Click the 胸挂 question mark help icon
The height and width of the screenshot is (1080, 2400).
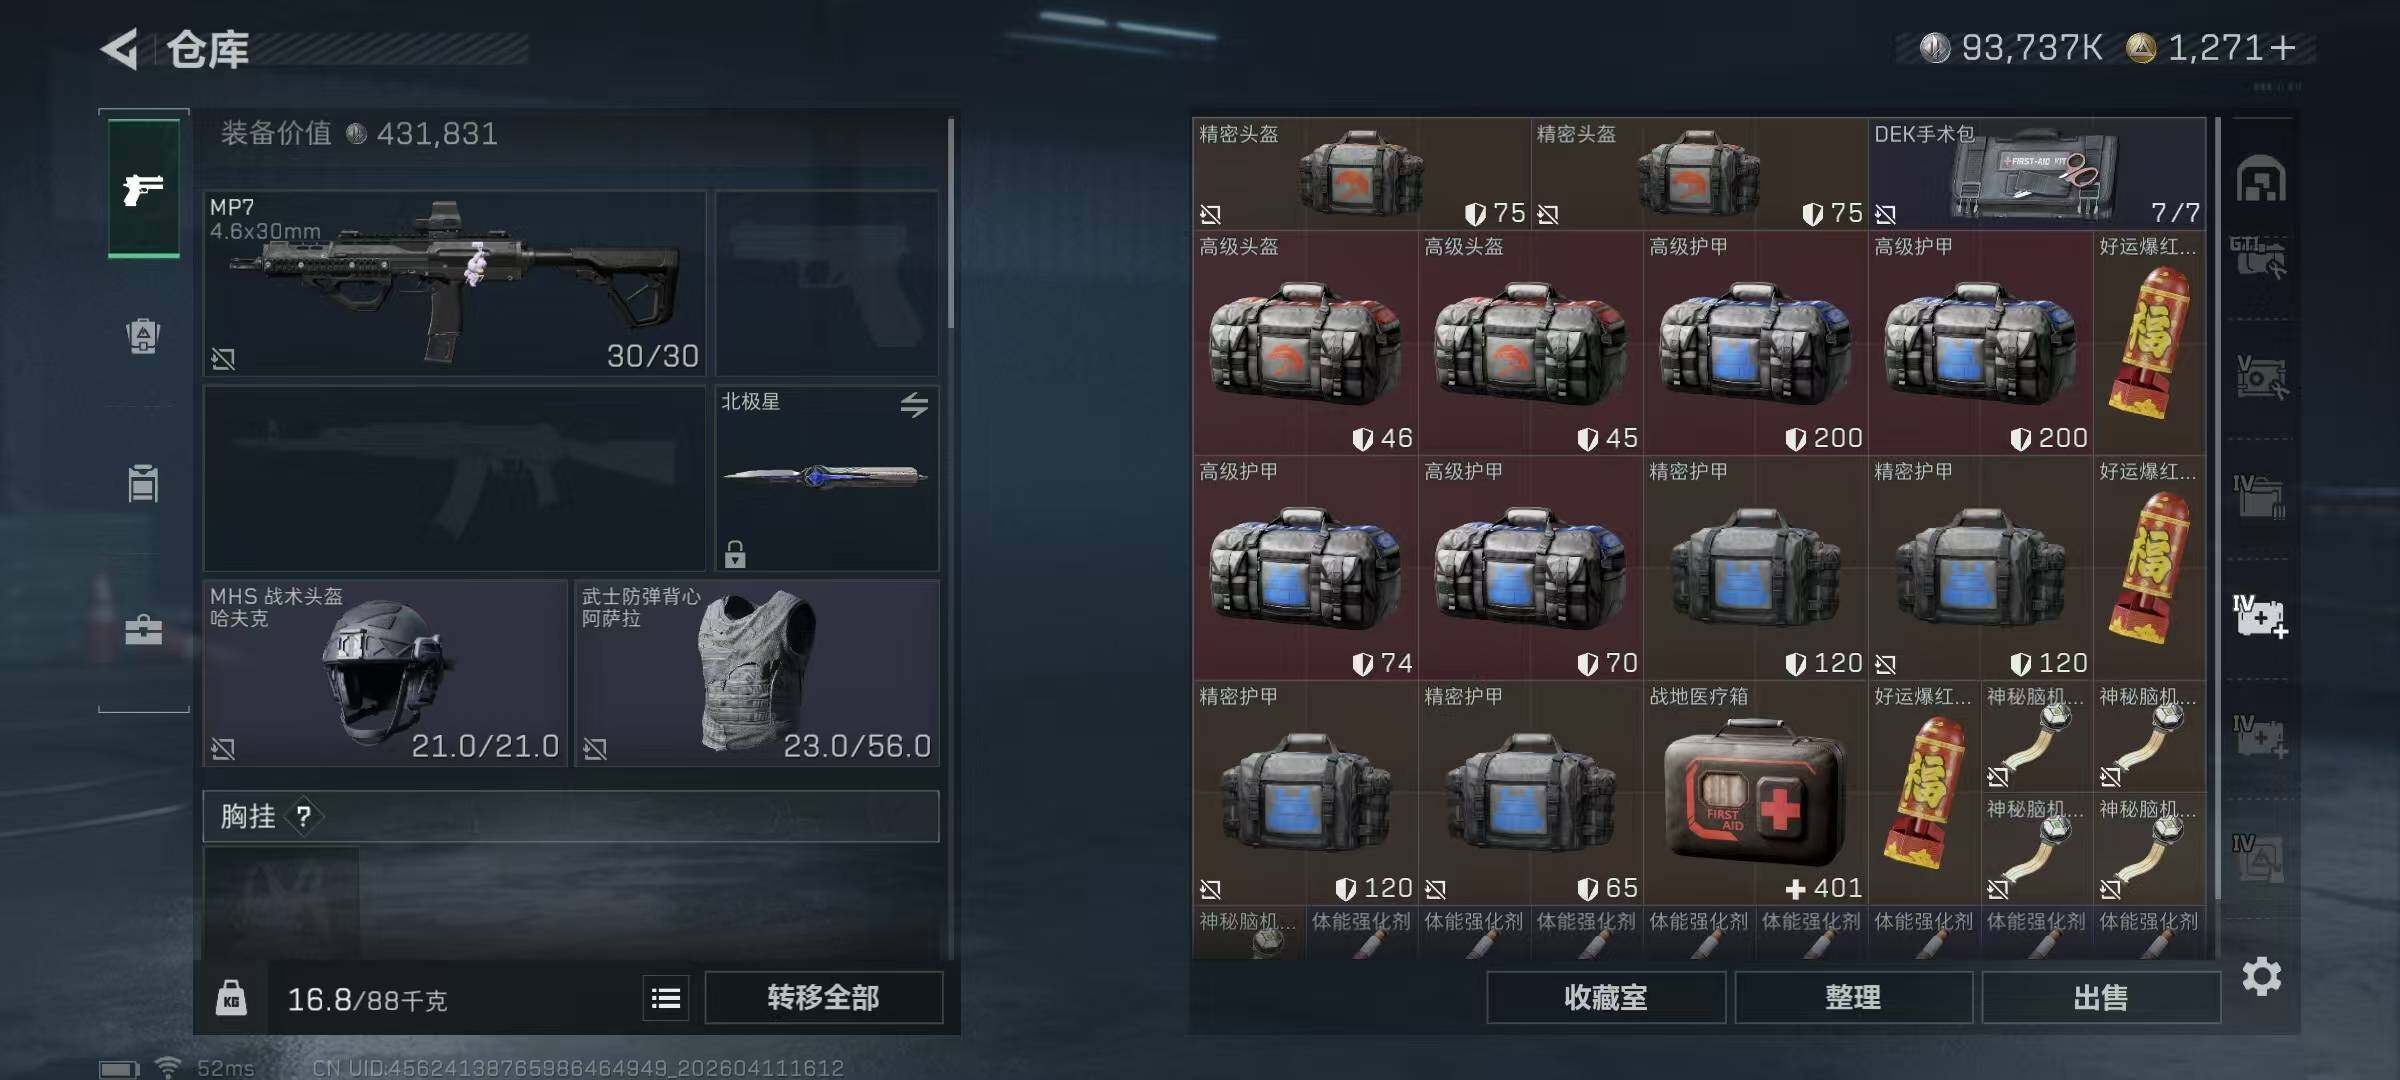tap(304, 817)
